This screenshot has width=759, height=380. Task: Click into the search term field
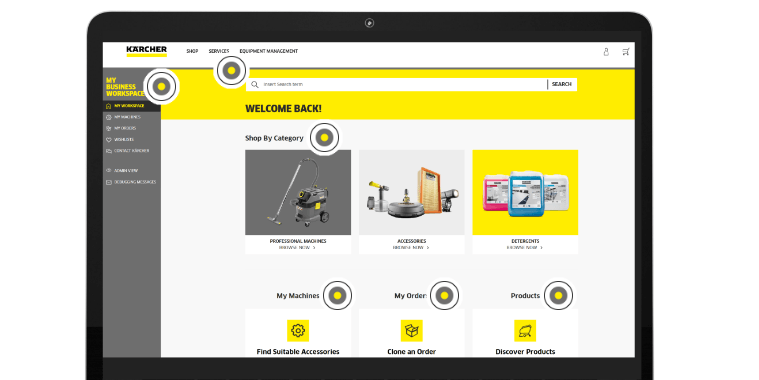[x=404, y=84]
